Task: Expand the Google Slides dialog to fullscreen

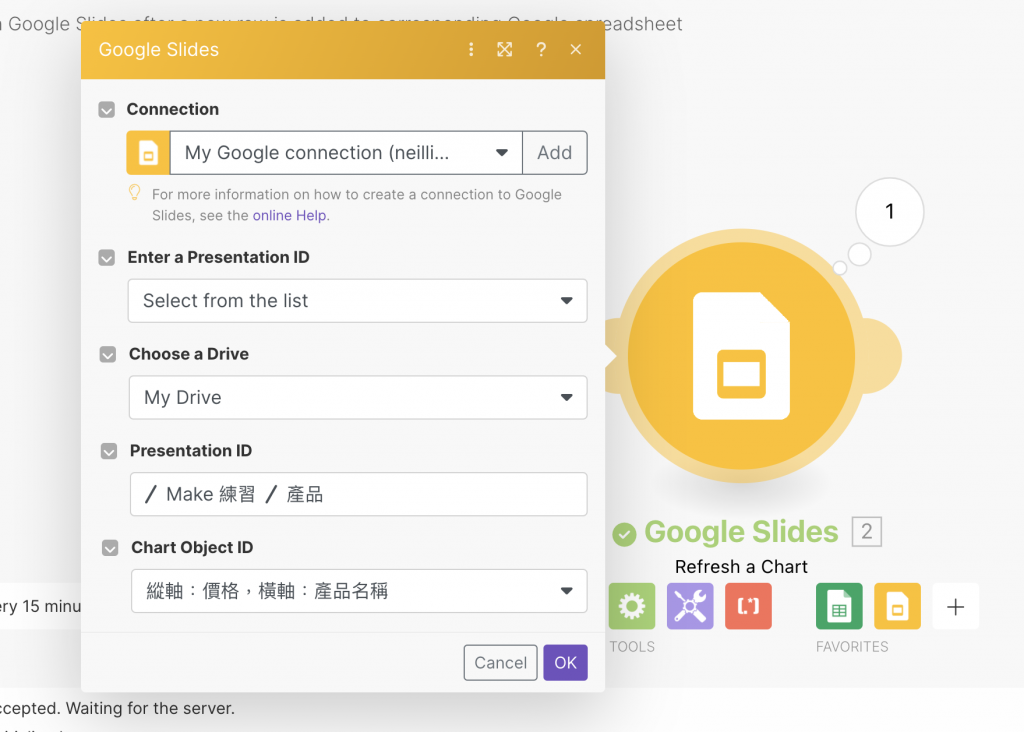Action: pyautogui.click(x=505, y=50)
